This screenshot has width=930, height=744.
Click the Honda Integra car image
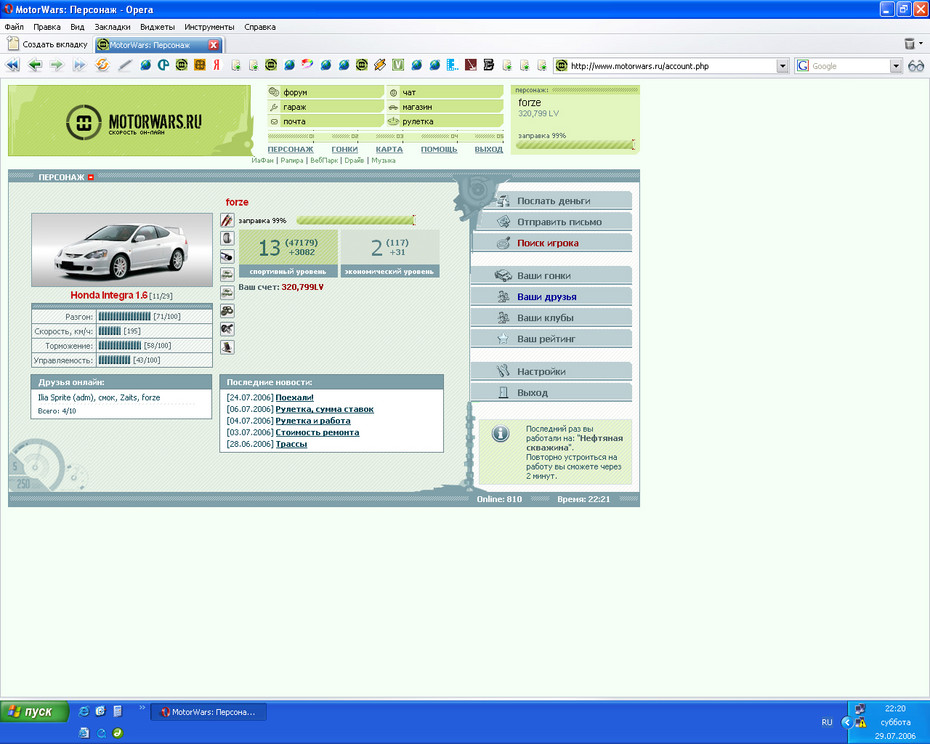(x=122, y=250)
